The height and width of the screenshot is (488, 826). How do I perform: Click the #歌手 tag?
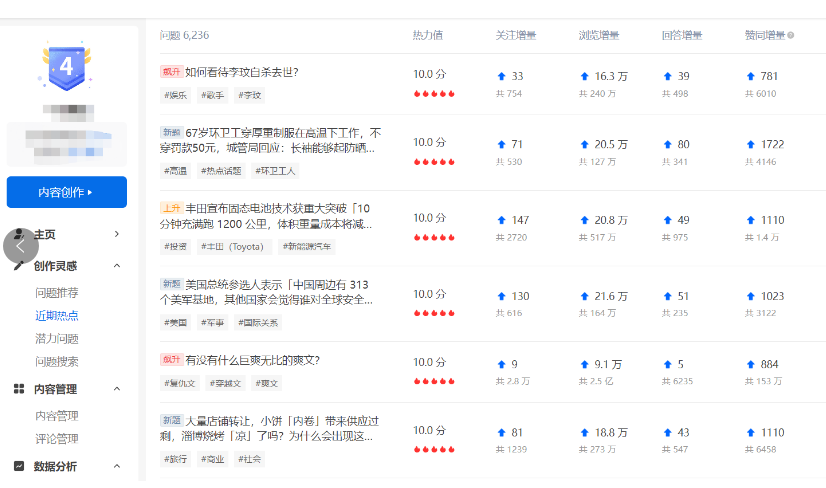(x=212, y=95)
